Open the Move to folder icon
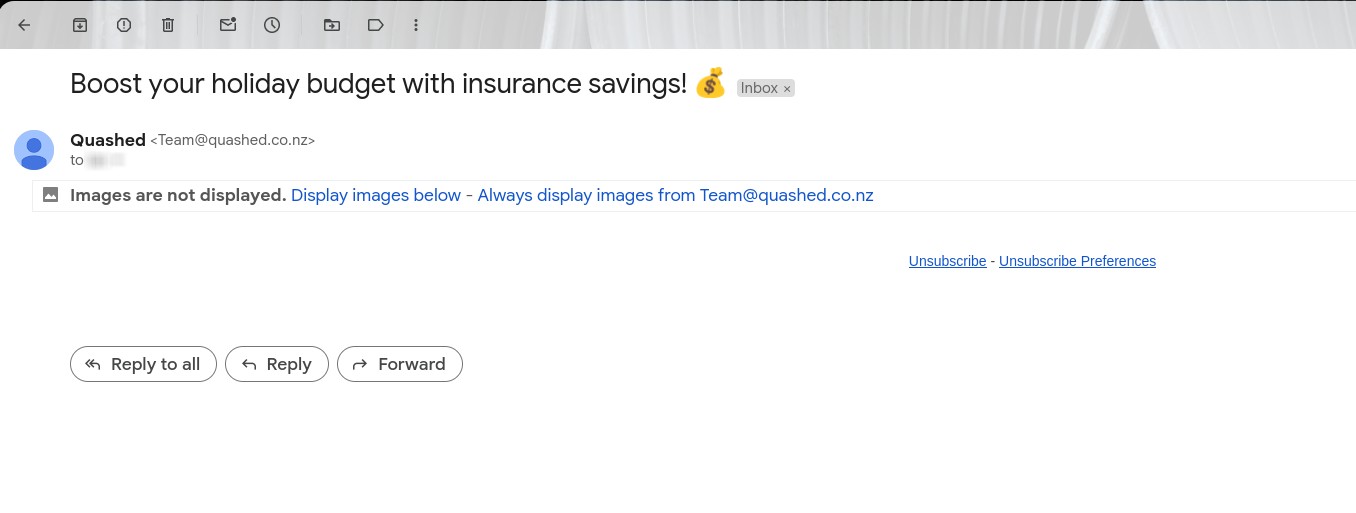This screenshot has height=513, width=1356. coord(332,25)
